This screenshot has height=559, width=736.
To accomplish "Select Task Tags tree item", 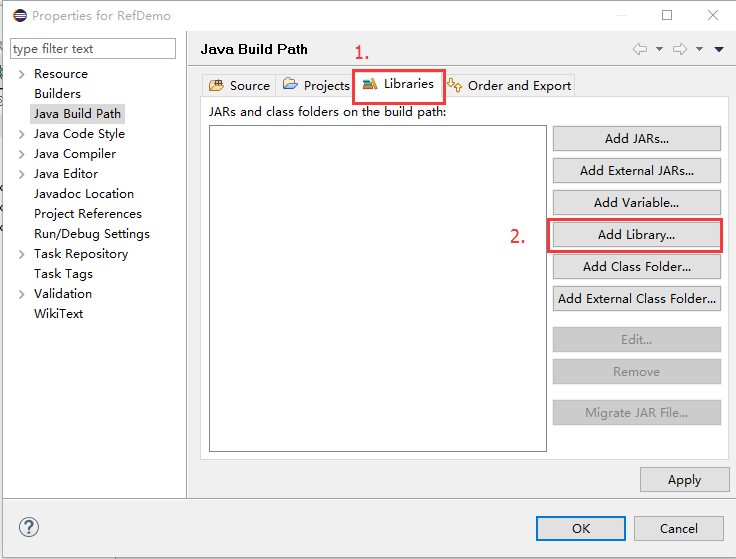I will 63,274.
